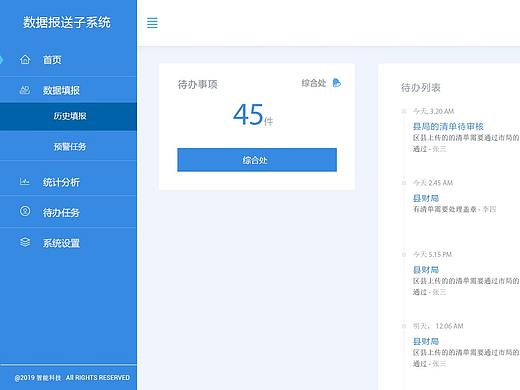The height and width of the screenshot is (390, 520).
Task: Toggle the hamburger menu icon
Action: [x=152, y=23]
